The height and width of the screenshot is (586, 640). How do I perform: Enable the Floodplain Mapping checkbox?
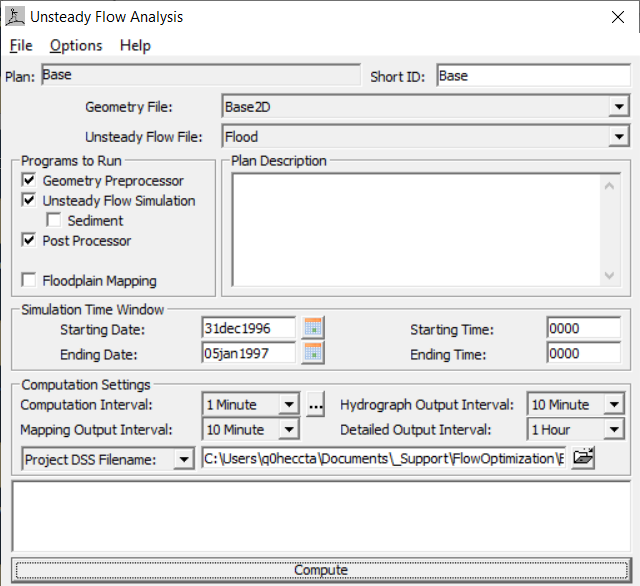tap(28, 281)
